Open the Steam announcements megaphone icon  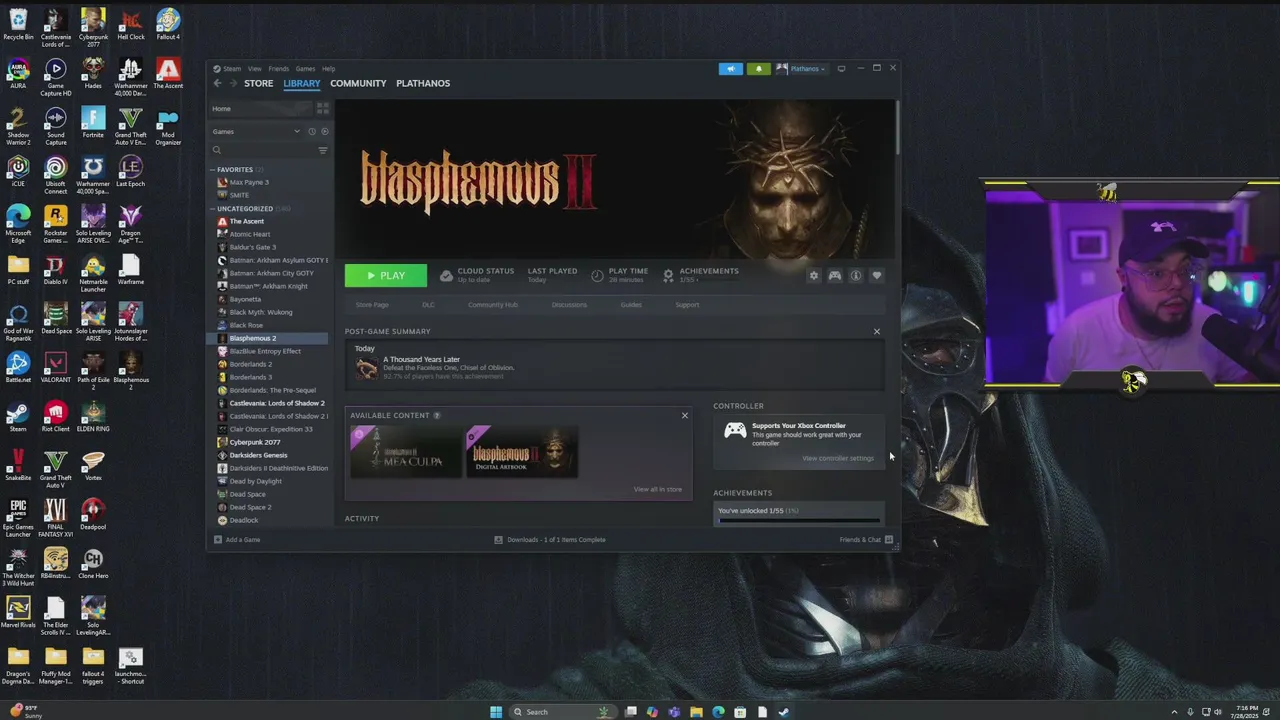[731, 69]
